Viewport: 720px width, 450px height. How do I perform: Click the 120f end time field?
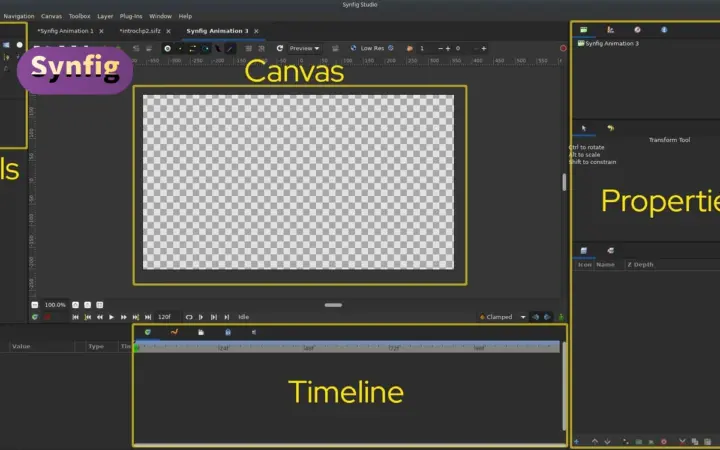coord(166,317)
